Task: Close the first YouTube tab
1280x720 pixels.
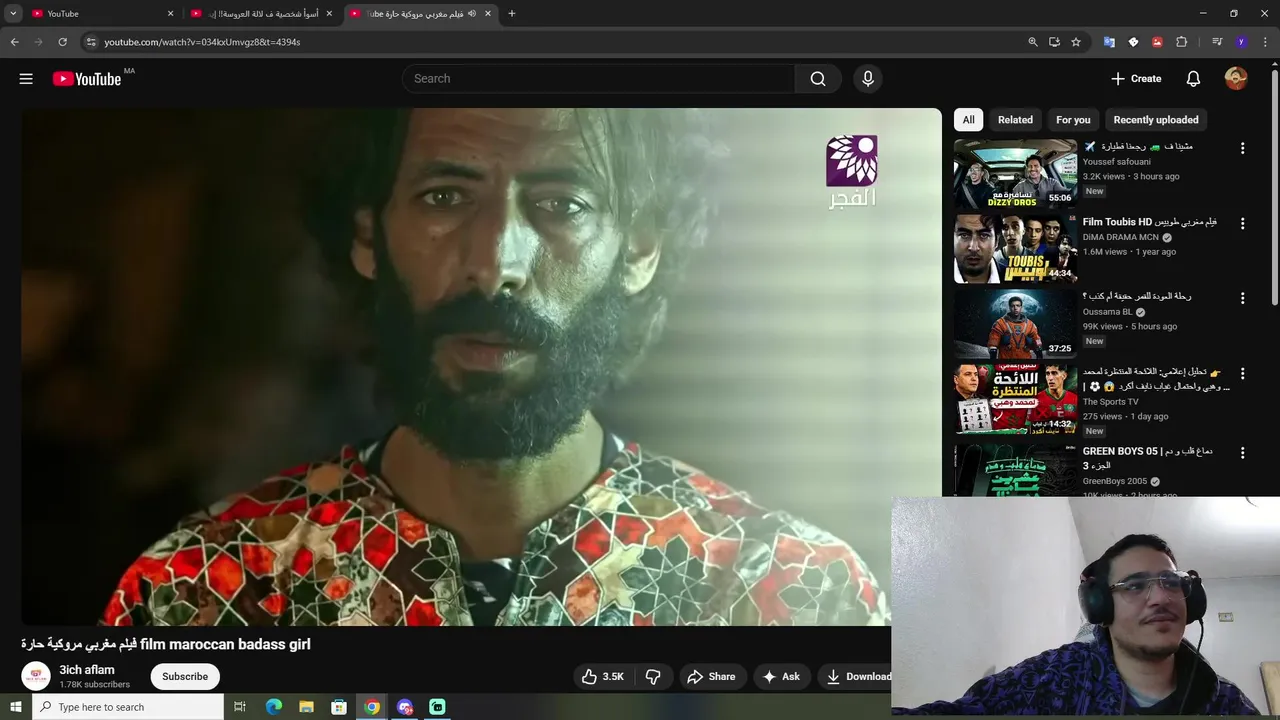Action: point(170,14)
